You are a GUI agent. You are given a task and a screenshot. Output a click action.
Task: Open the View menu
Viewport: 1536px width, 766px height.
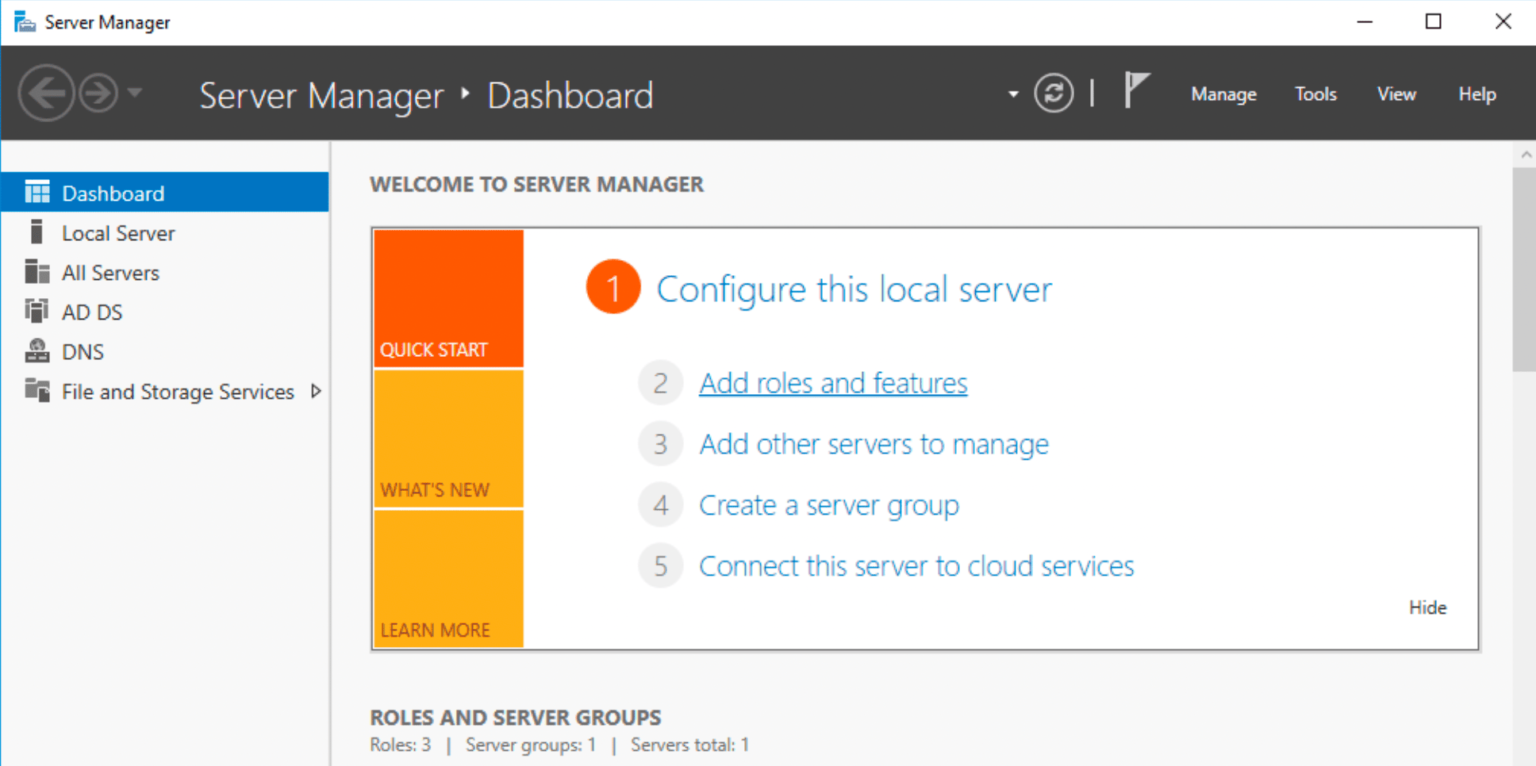(1396, 94)
